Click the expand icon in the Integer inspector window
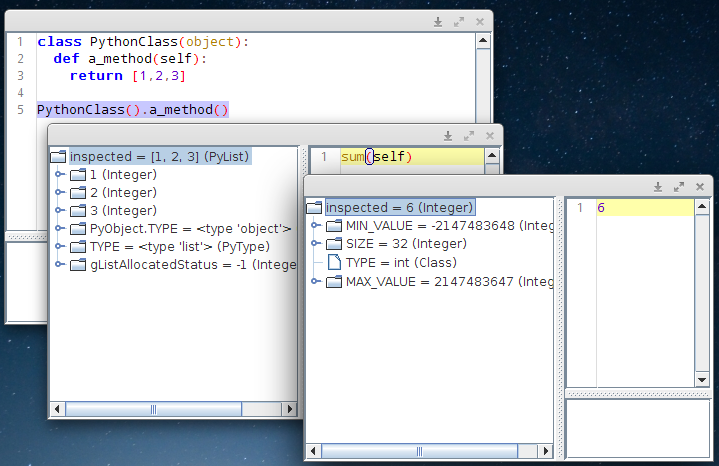Screen dimensions: 719x466 [x=679, y=187]
